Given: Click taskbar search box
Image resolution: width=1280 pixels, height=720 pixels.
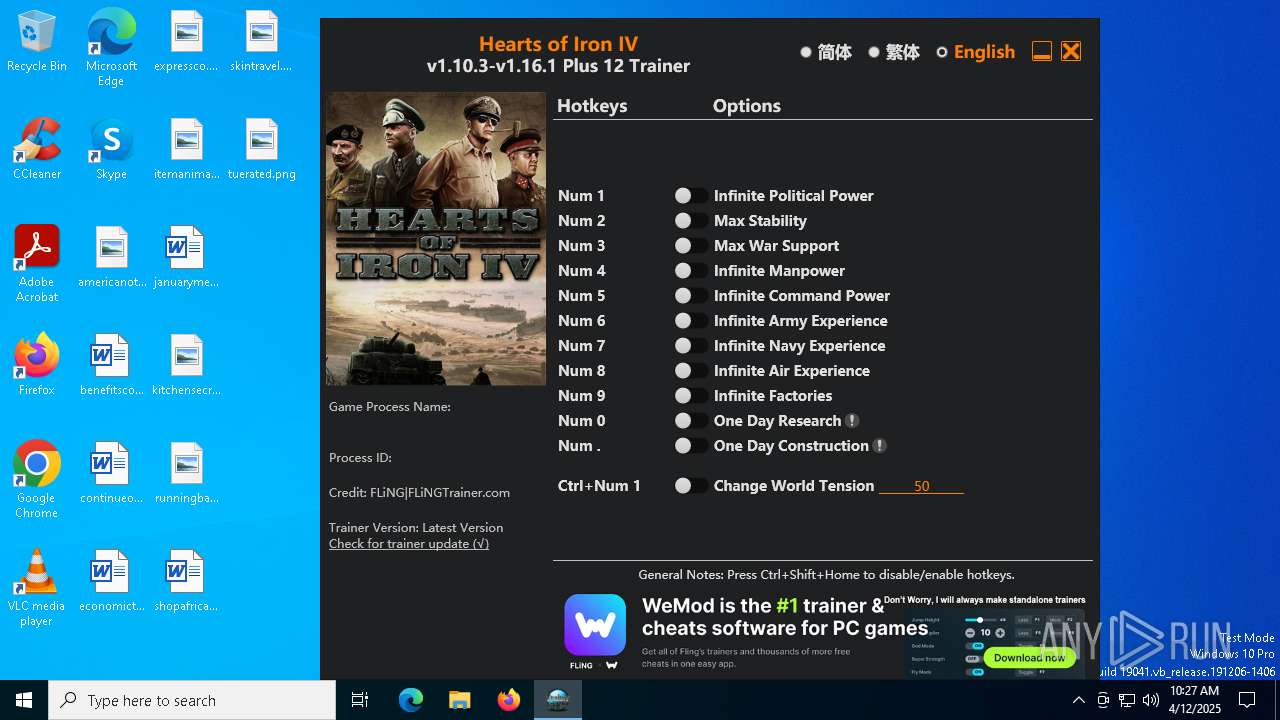Looking at the screenshot, I should coord(192,700).
